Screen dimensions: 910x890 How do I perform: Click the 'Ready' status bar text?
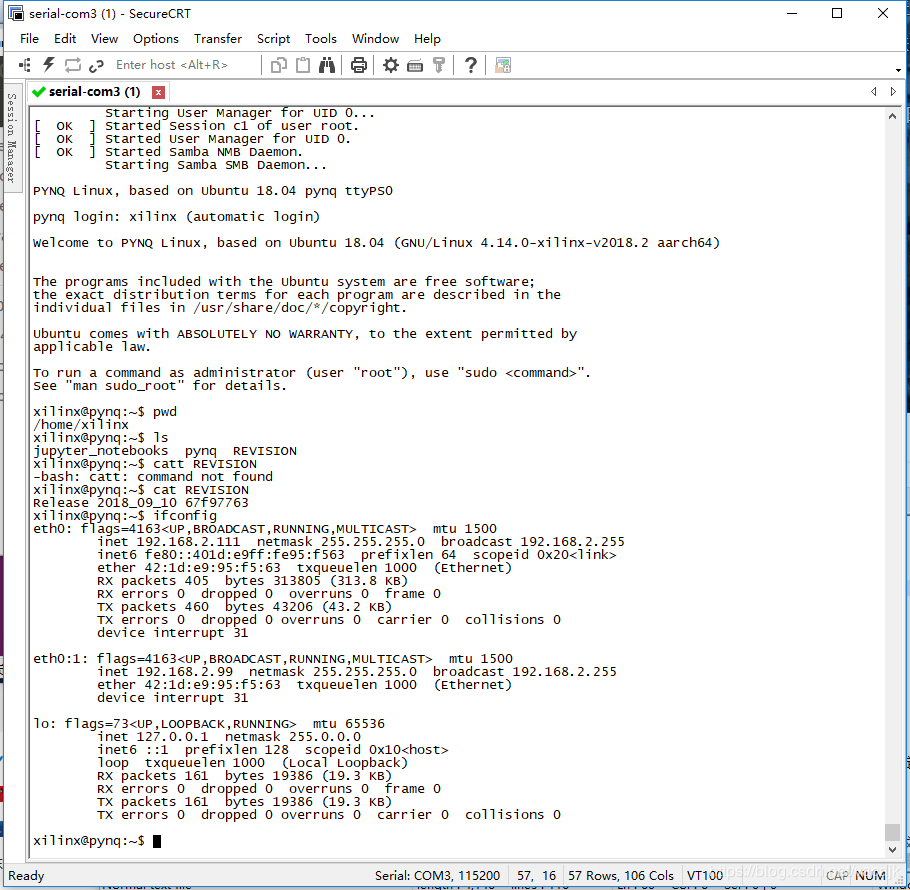coord(26,875)
